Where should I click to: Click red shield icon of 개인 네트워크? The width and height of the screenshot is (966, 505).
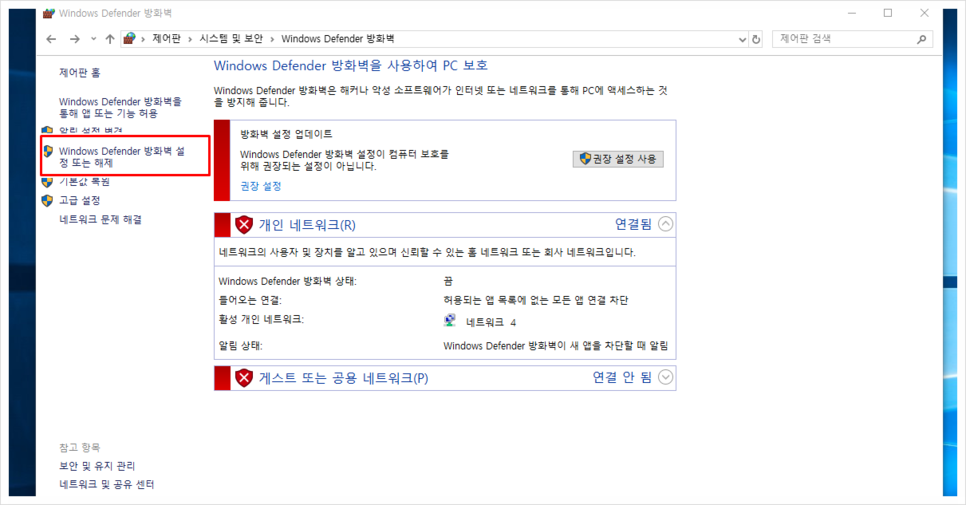click(x=244, y=225)
